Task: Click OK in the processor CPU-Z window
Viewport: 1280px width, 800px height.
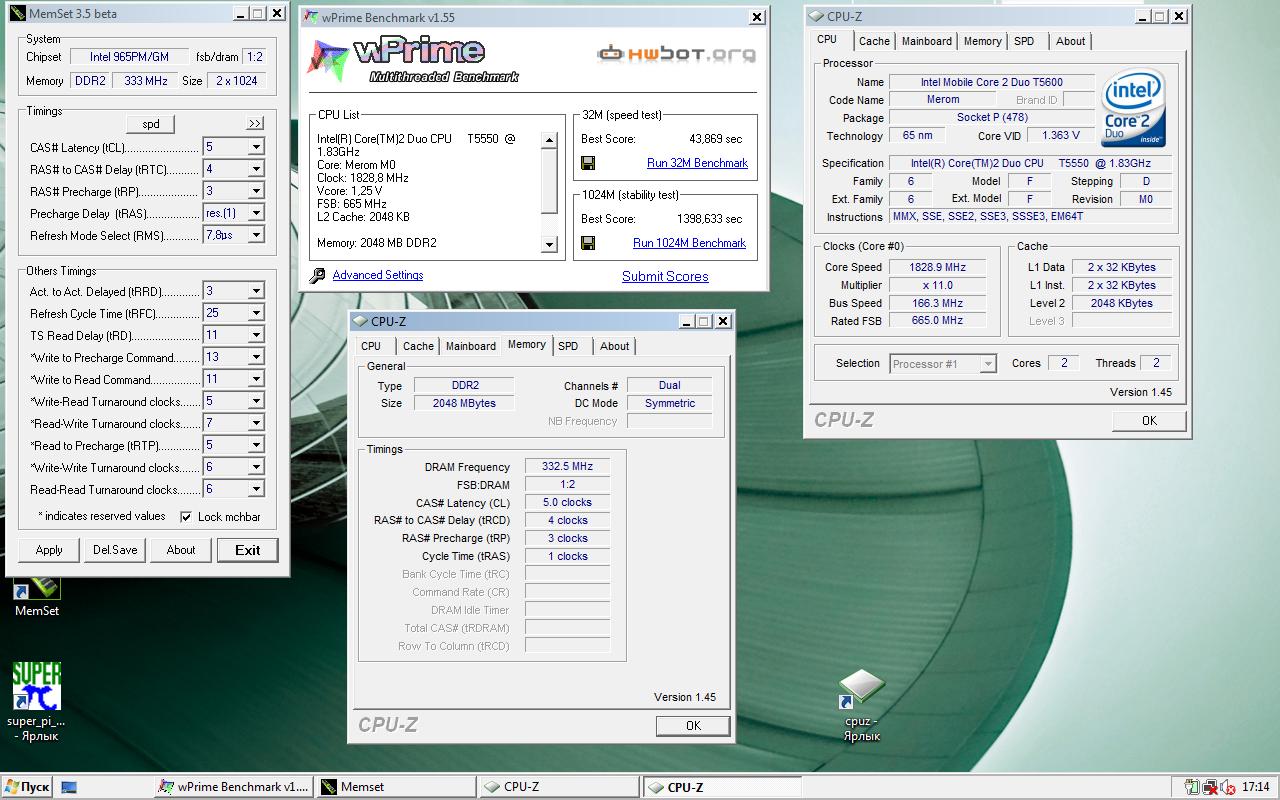Action: [1149, 421]
